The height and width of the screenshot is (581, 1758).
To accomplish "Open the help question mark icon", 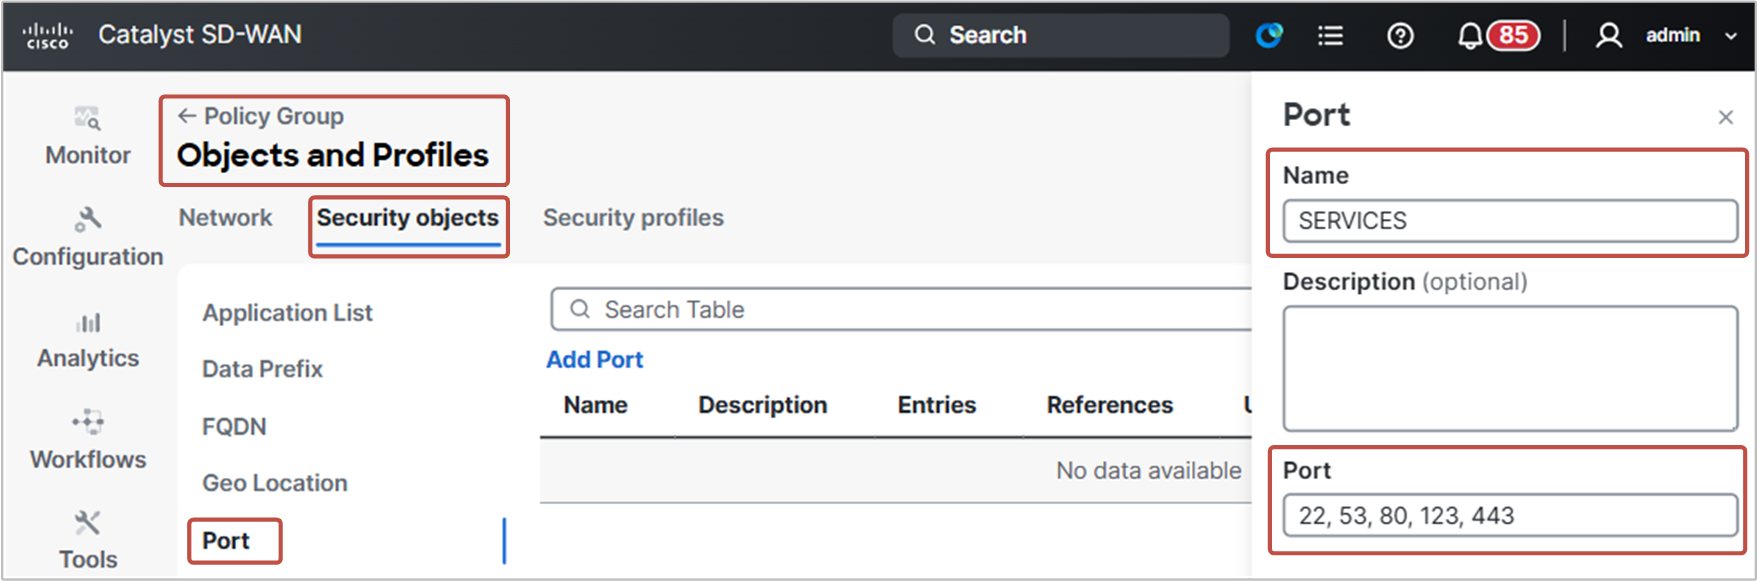I will coord(1400,36).
